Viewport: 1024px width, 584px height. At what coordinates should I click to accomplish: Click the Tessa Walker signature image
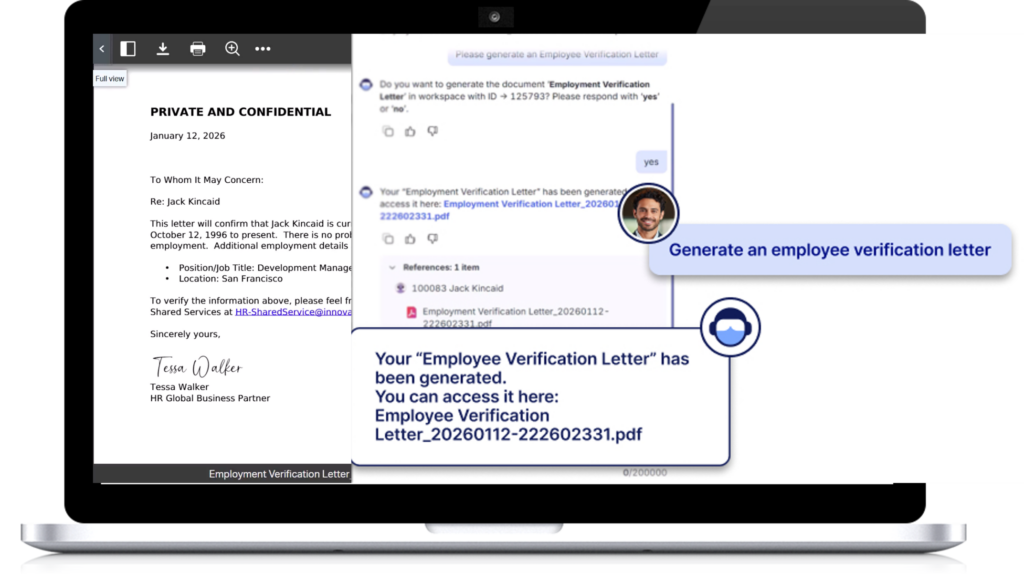[x=197, y=366]
